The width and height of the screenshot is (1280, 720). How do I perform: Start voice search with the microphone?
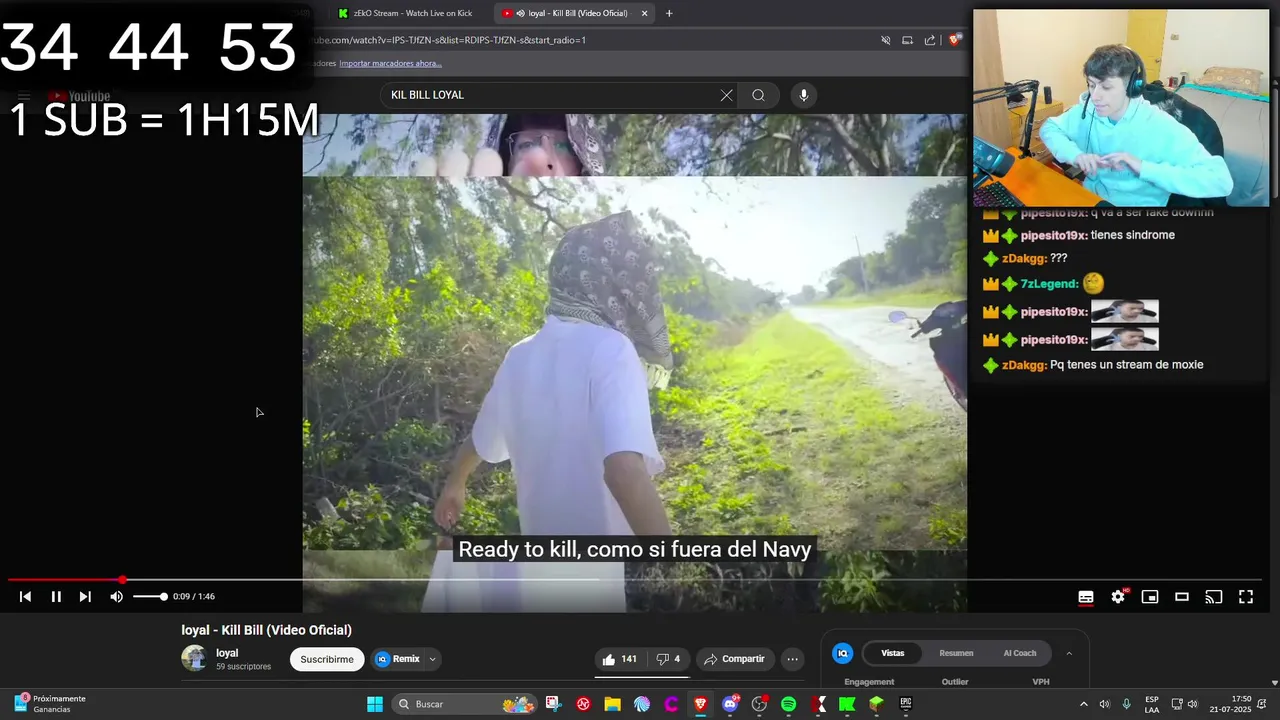pyautogui.click(x=803, y=95)
